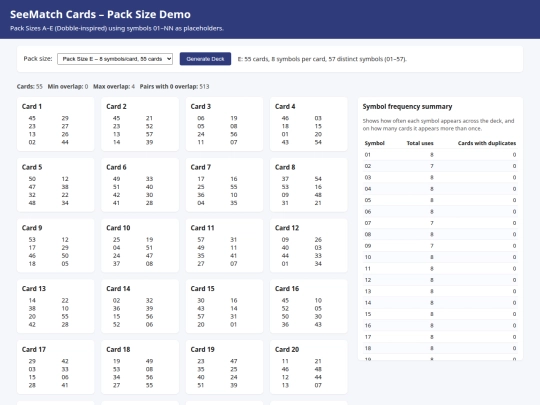
Task: Click the 'Pack size:' label
Action: (38, 59)
